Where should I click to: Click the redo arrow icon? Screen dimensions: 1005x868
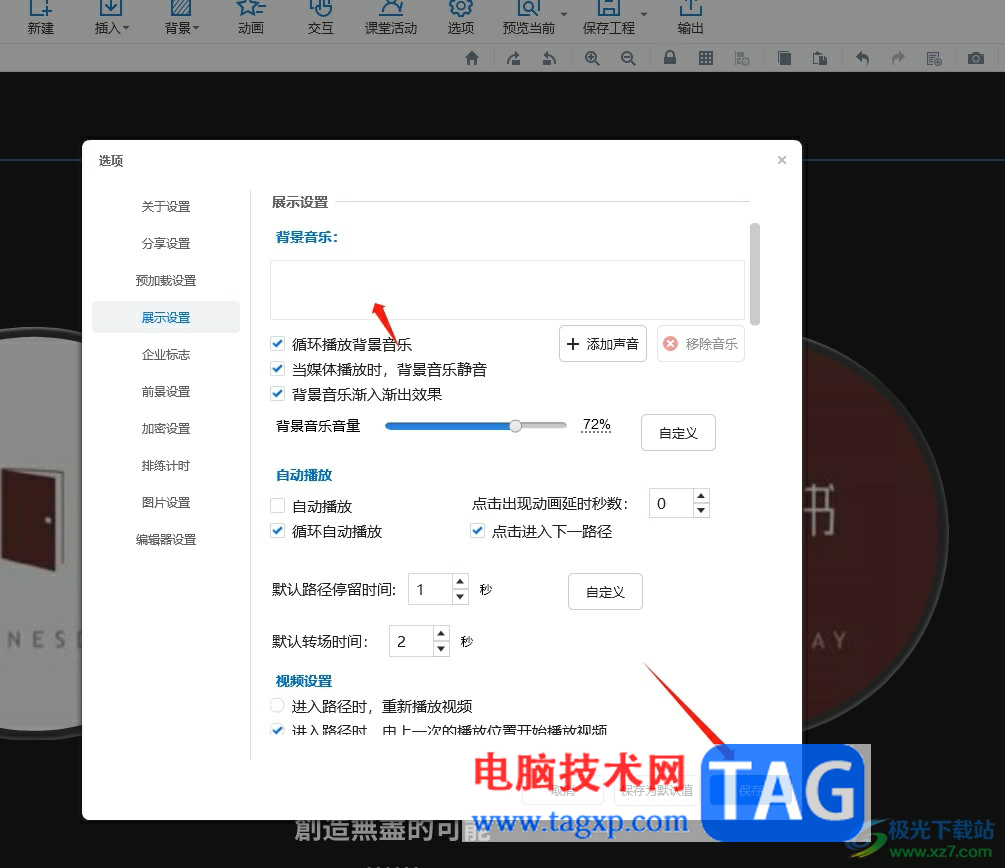click(899, 58)
